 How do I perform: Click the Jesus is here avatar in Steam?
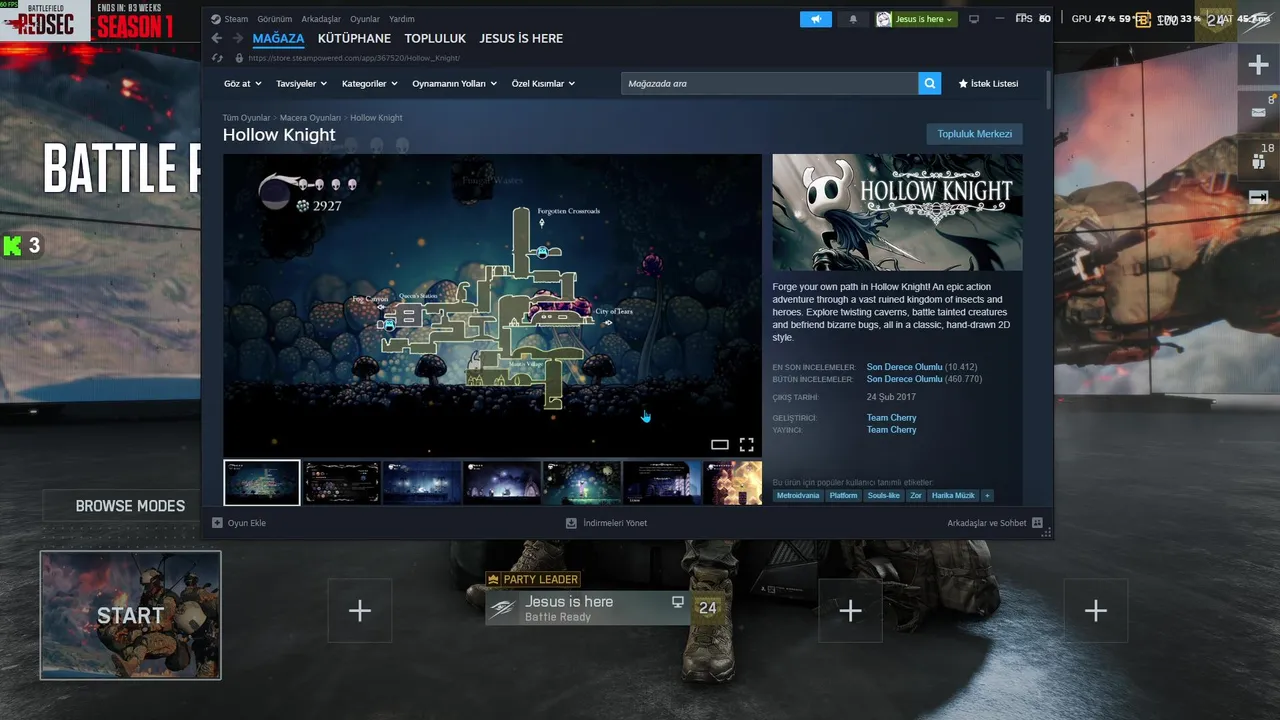coord(884,19)
